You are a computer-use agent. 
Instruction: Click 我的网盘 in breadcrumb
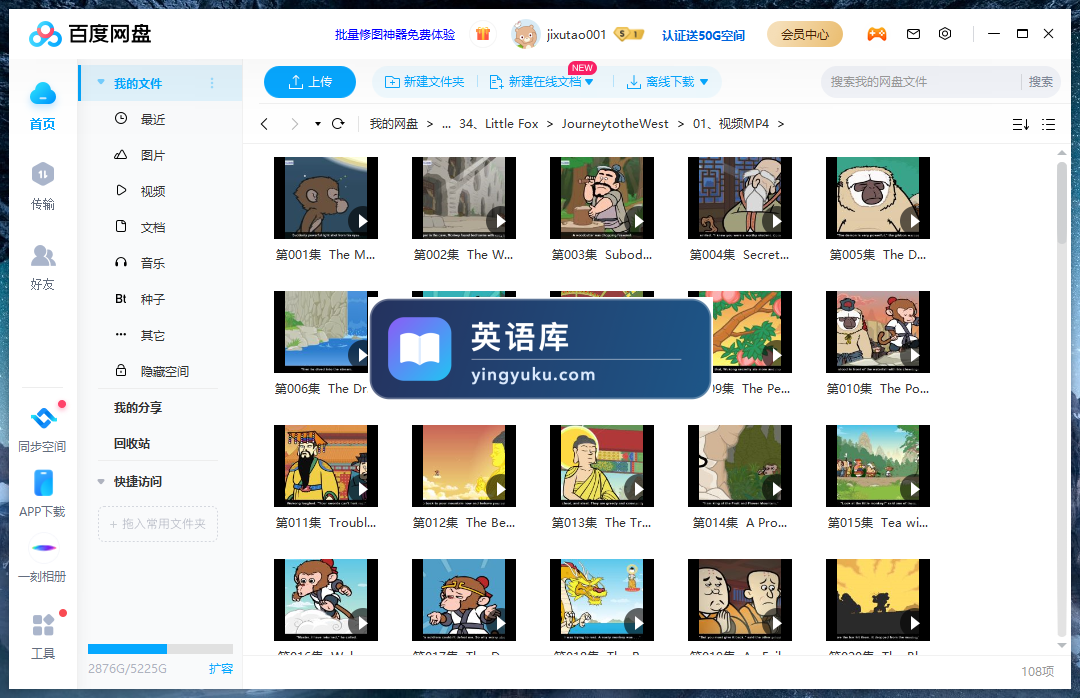coord(394,124)
